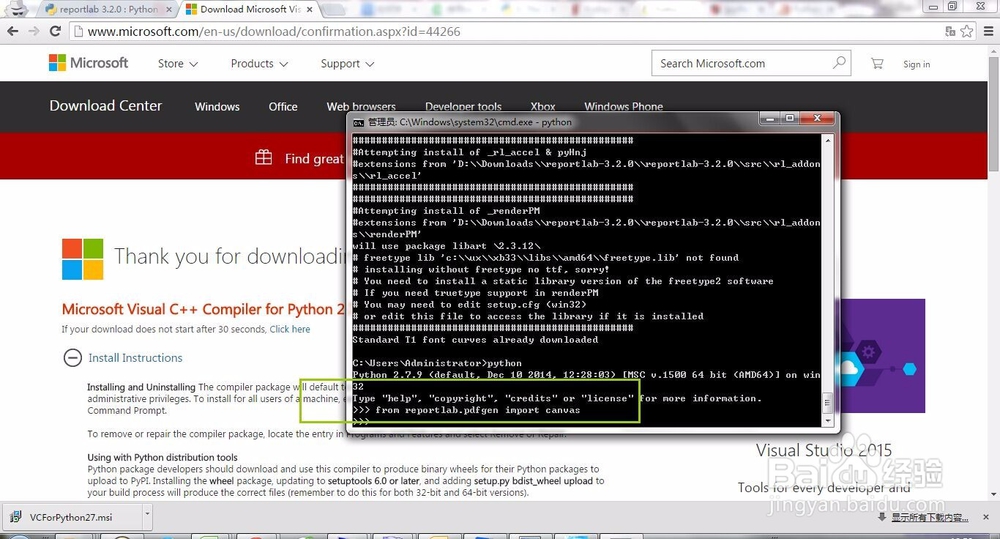This screenshot has height=539, width=1000.
Task: Open the shopping cart icon
Action: point(878,63)
